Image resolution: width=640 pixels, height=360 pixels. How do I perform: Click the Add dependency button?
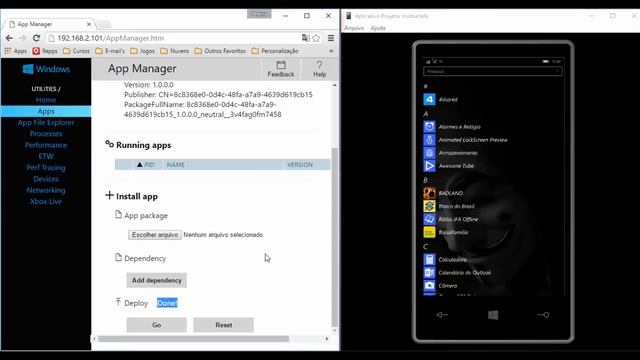[x=156, y=280]
